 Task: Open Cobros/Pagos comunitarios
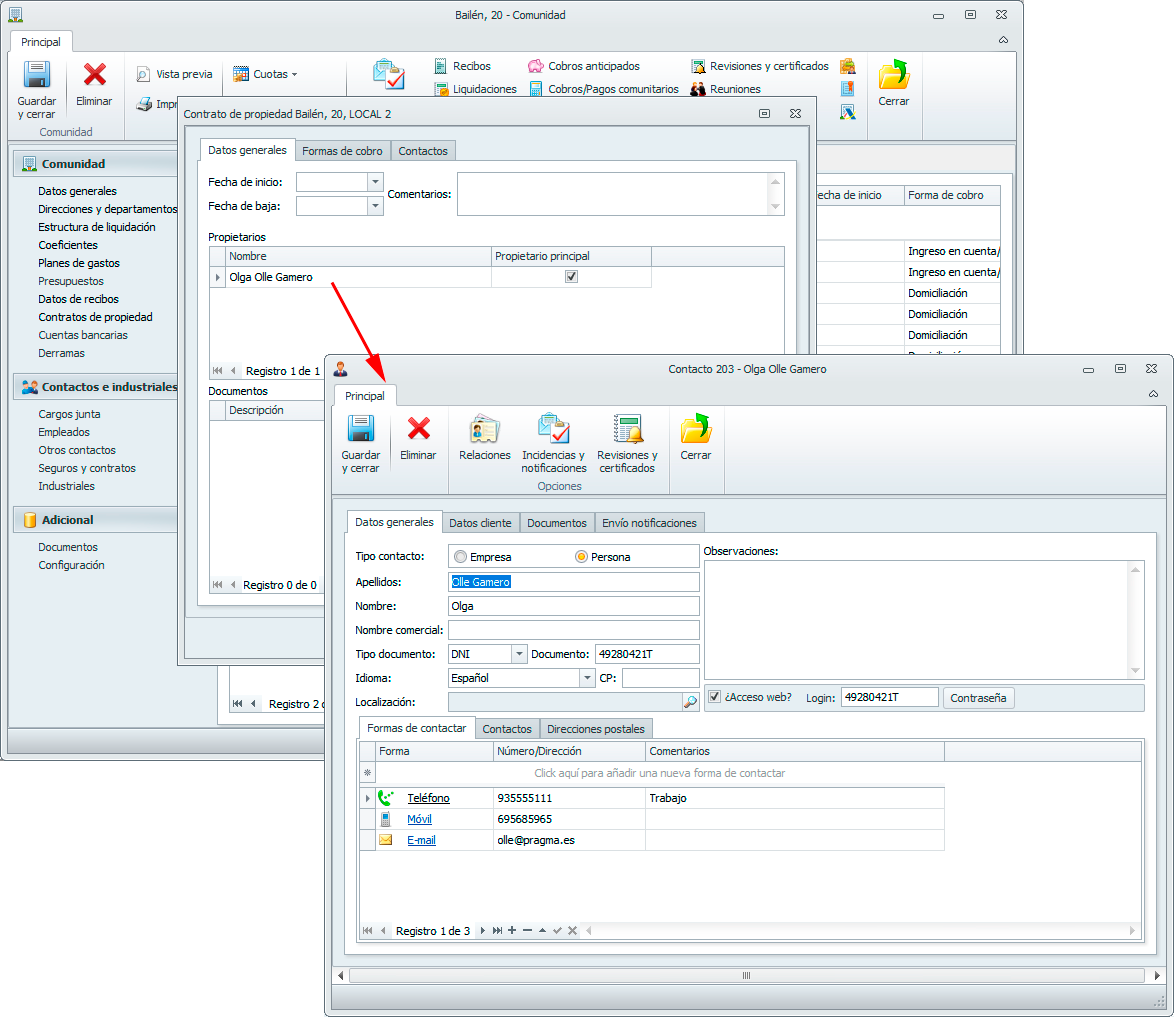point(603,88)
